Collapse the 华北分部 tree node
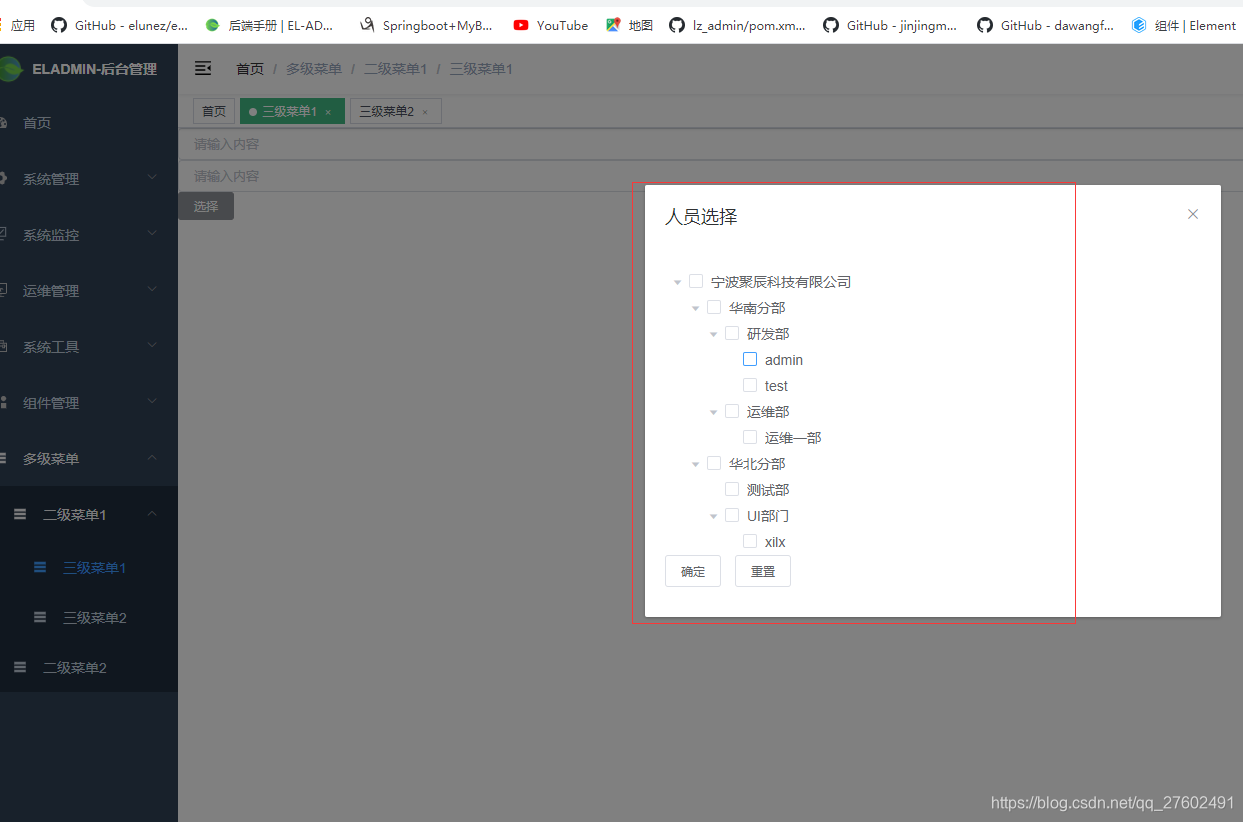The width and height of the screenshot is (1243, 822). point(696,464)
